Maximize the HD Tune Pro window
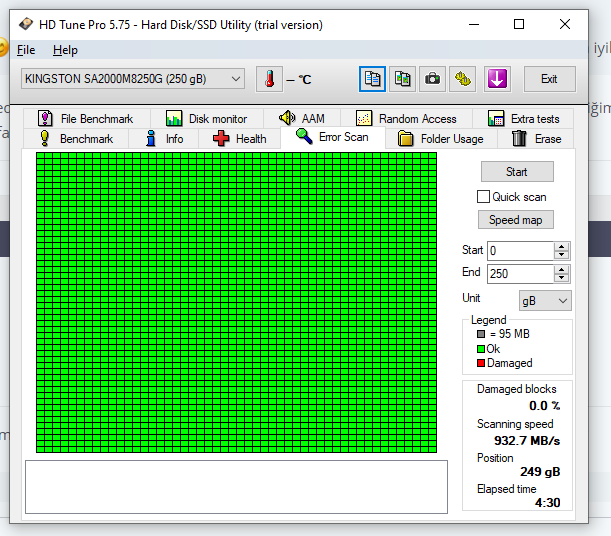The width and height of the screenshot is (611, 536). pos(519,24)
